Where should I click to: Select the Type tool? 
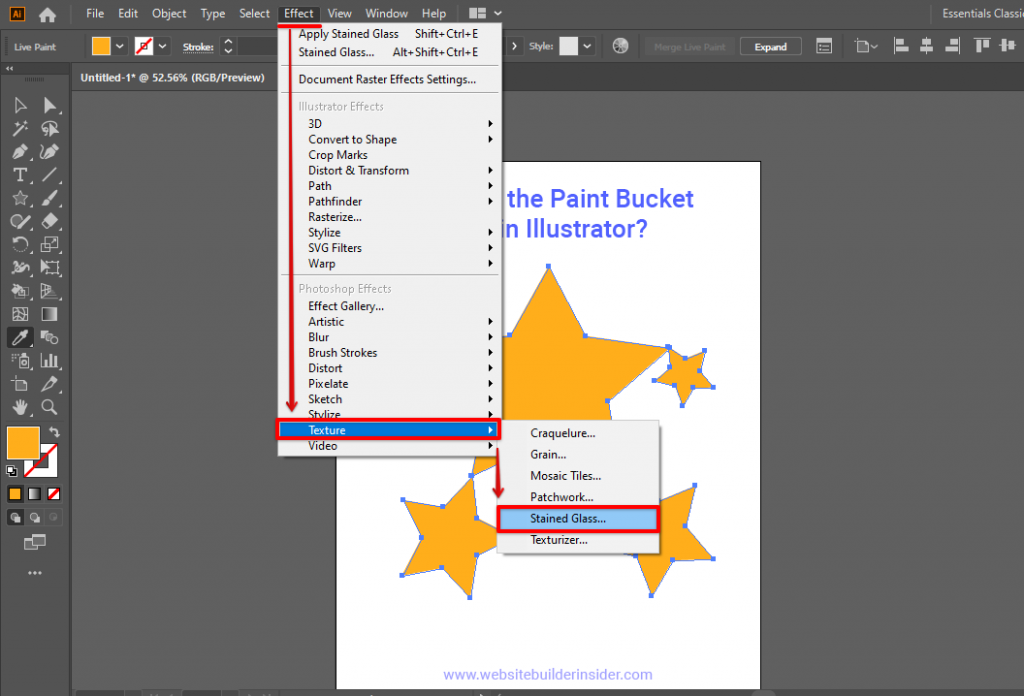click(x=20, y=175)
